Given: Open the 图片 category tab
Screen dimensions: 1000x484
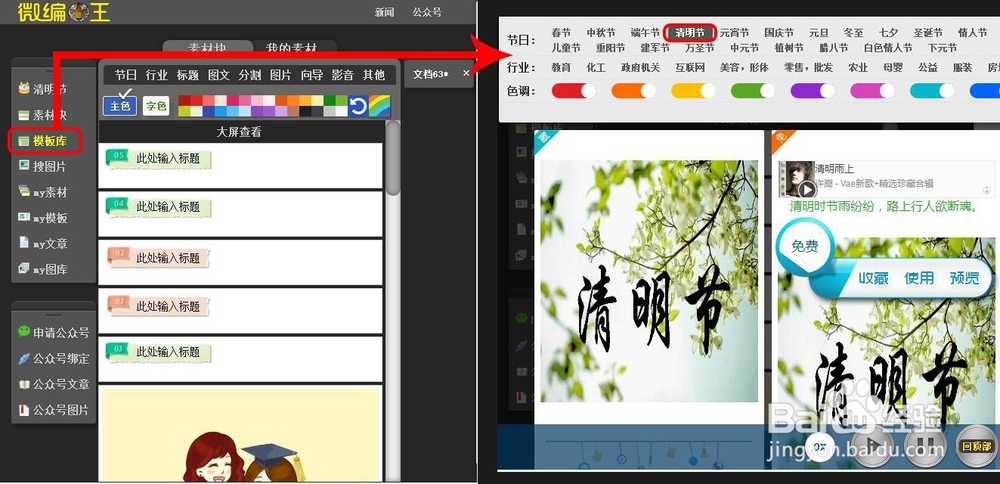Looking at the screenshot, I should tap(281, 75).
